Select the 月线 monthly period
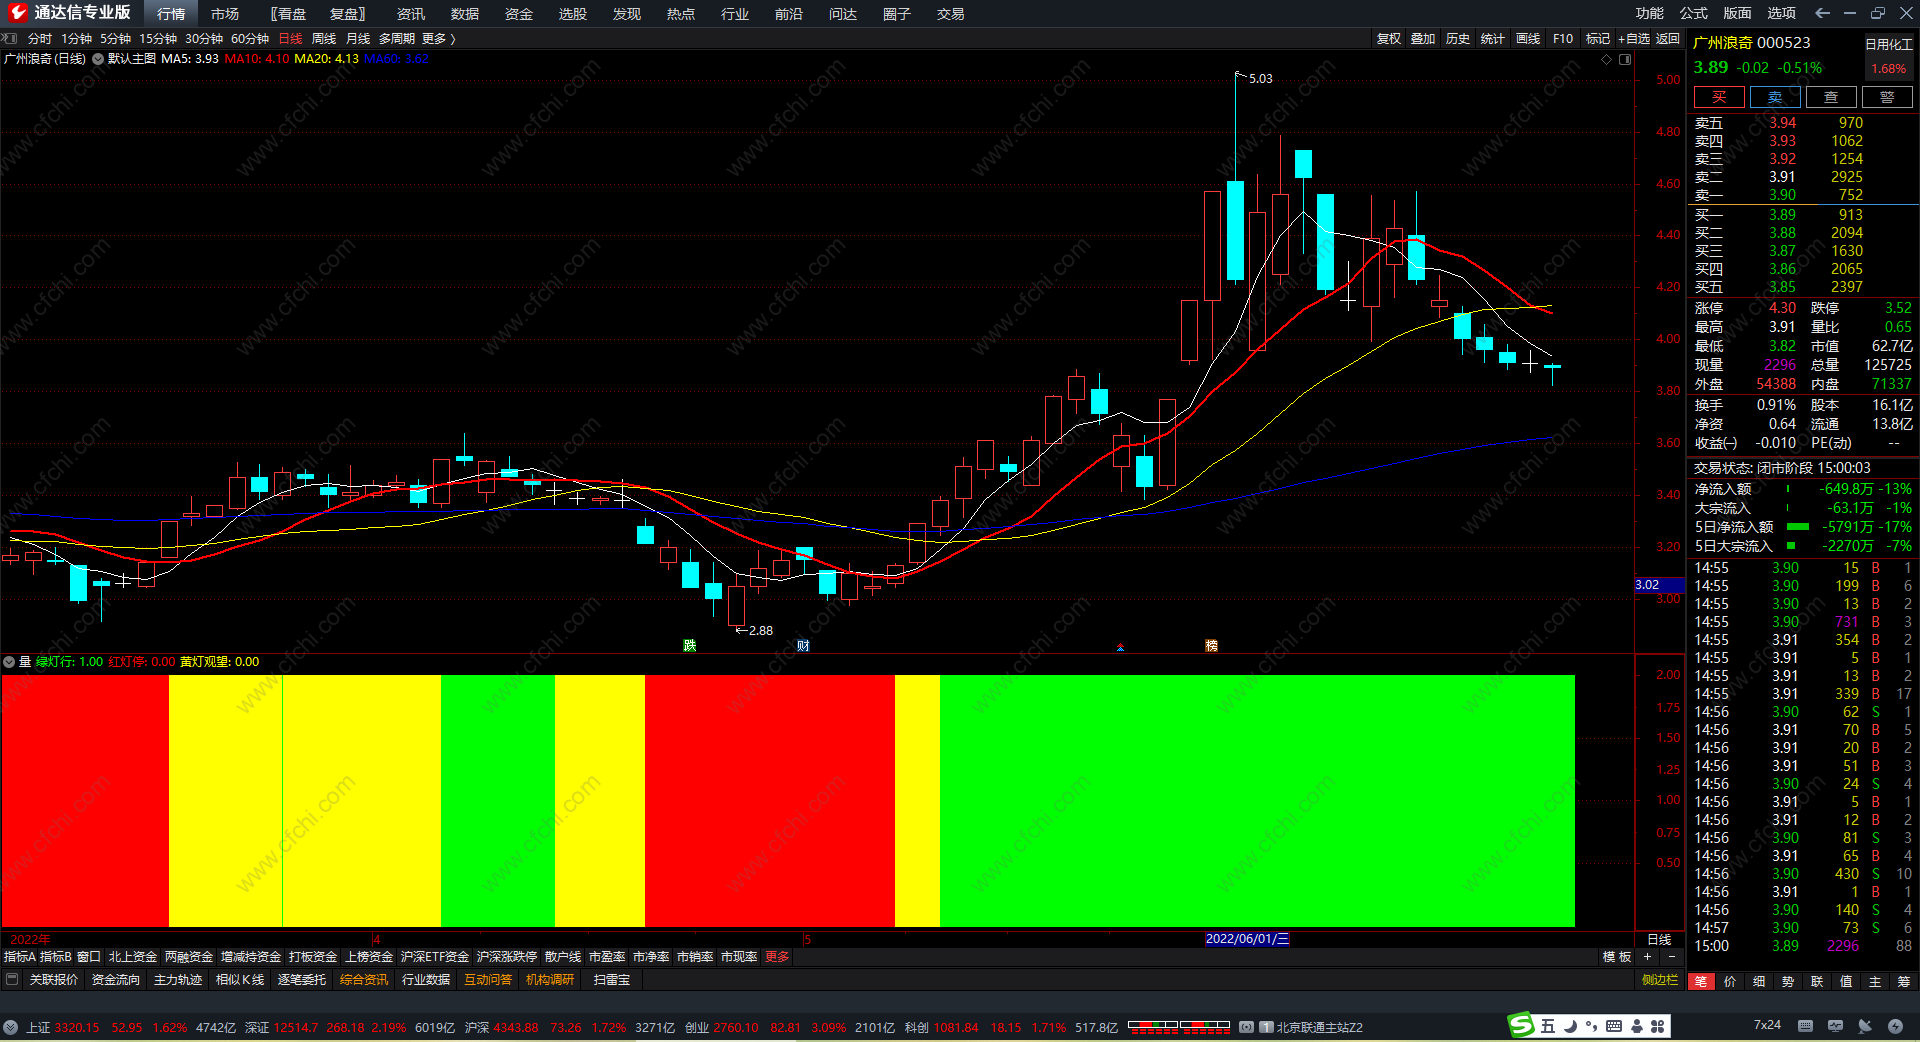1920x1042 pixels. pos(358,39)
